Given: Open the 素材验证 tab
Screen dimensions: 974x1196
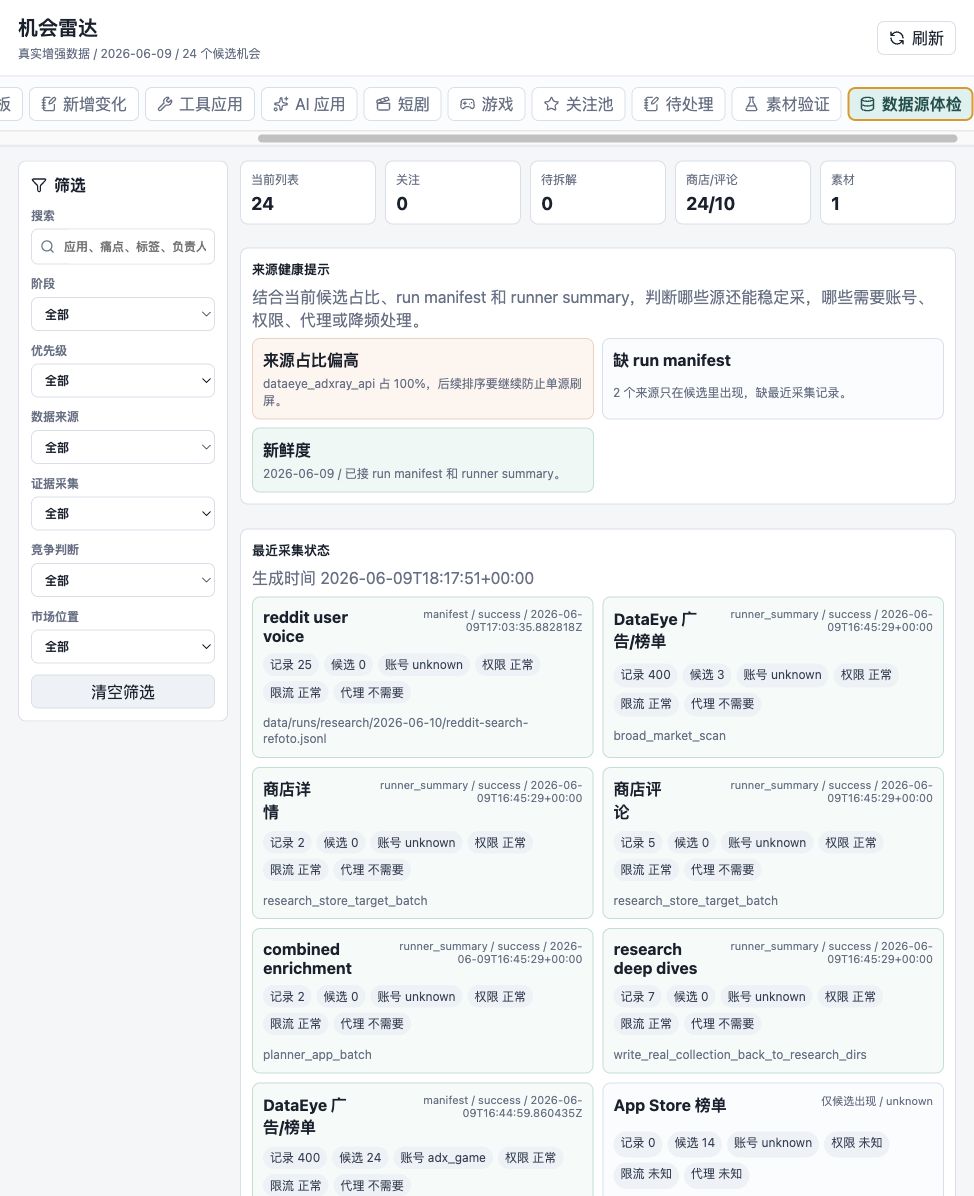Looking at the screenshot, I should (x=786, y=104).
